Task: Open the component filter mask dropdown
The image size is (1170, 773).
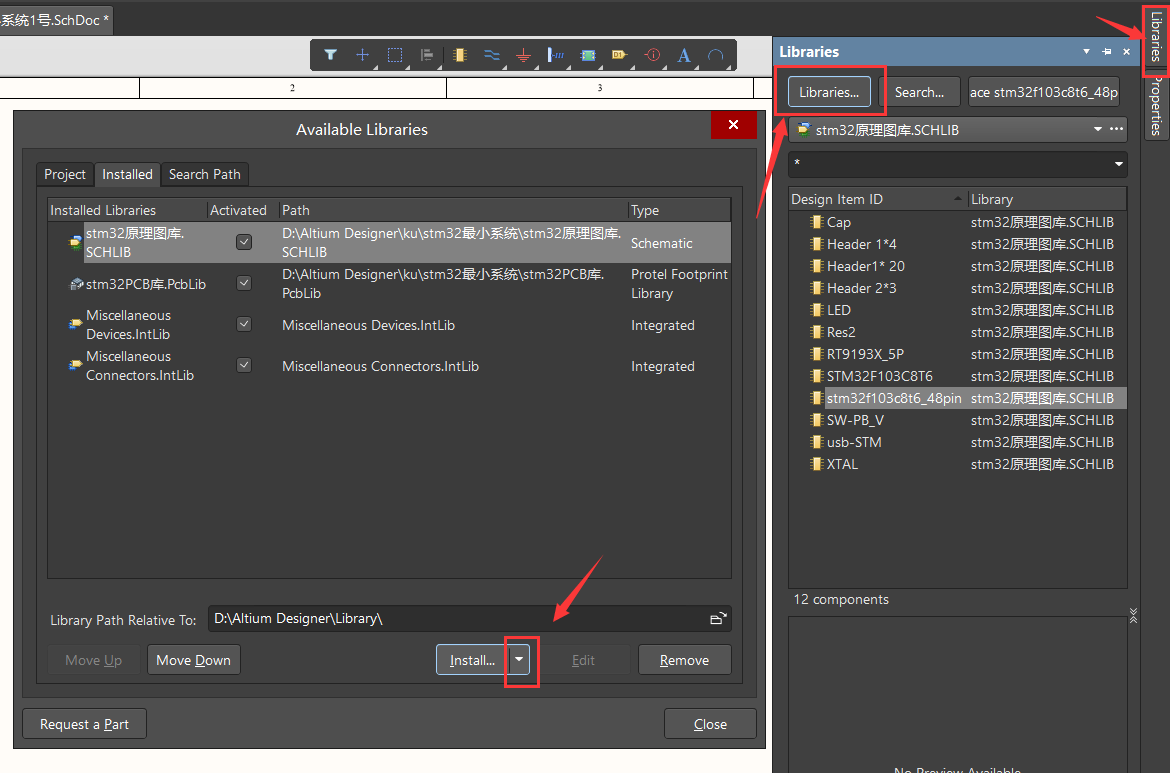Action: [1119, 164]
